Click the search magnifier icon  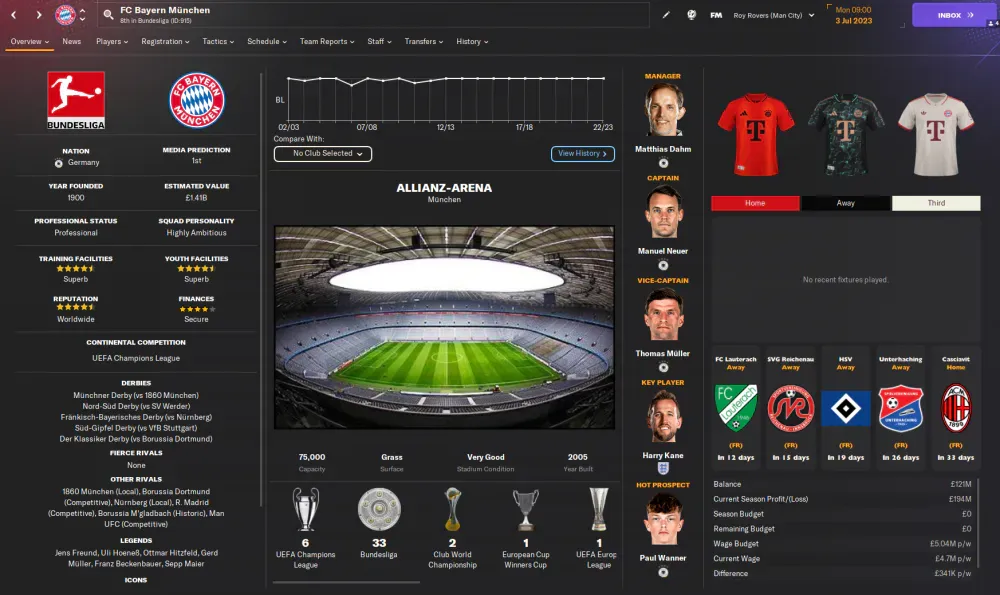click(x=108, y=15)
